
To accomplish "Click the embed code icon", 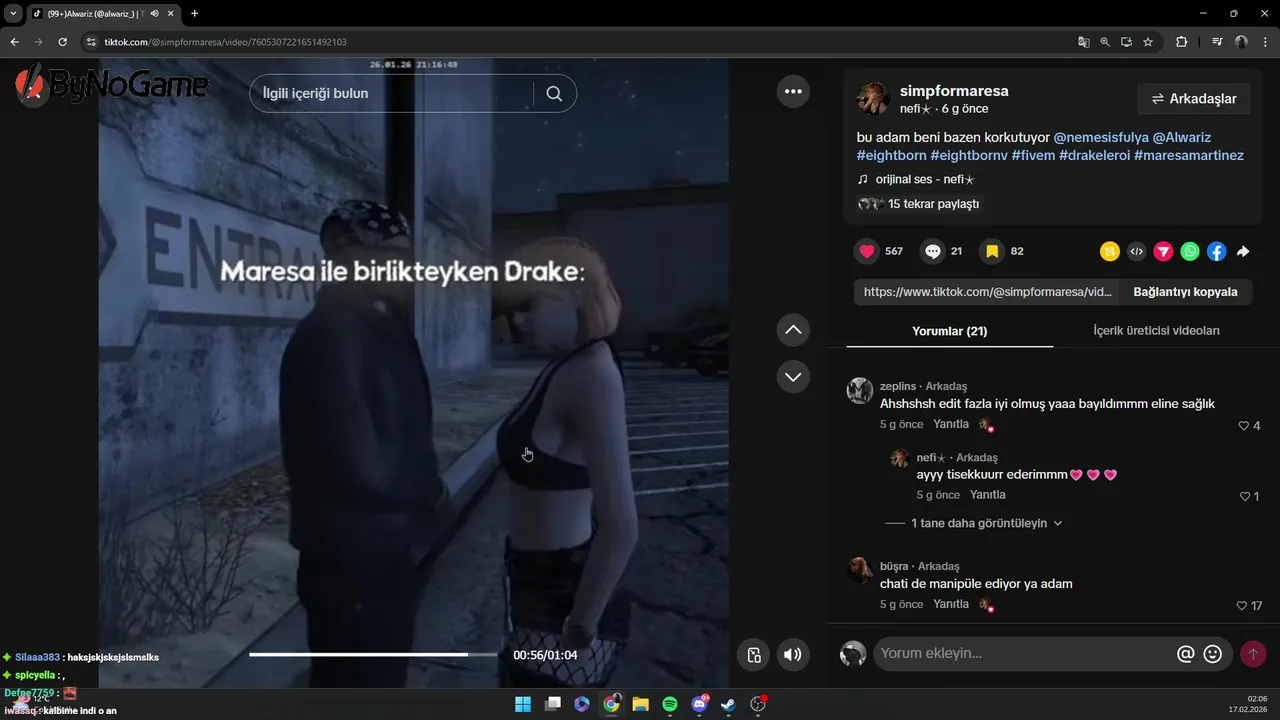I will pyautogui.click(x=1136, y=252).
